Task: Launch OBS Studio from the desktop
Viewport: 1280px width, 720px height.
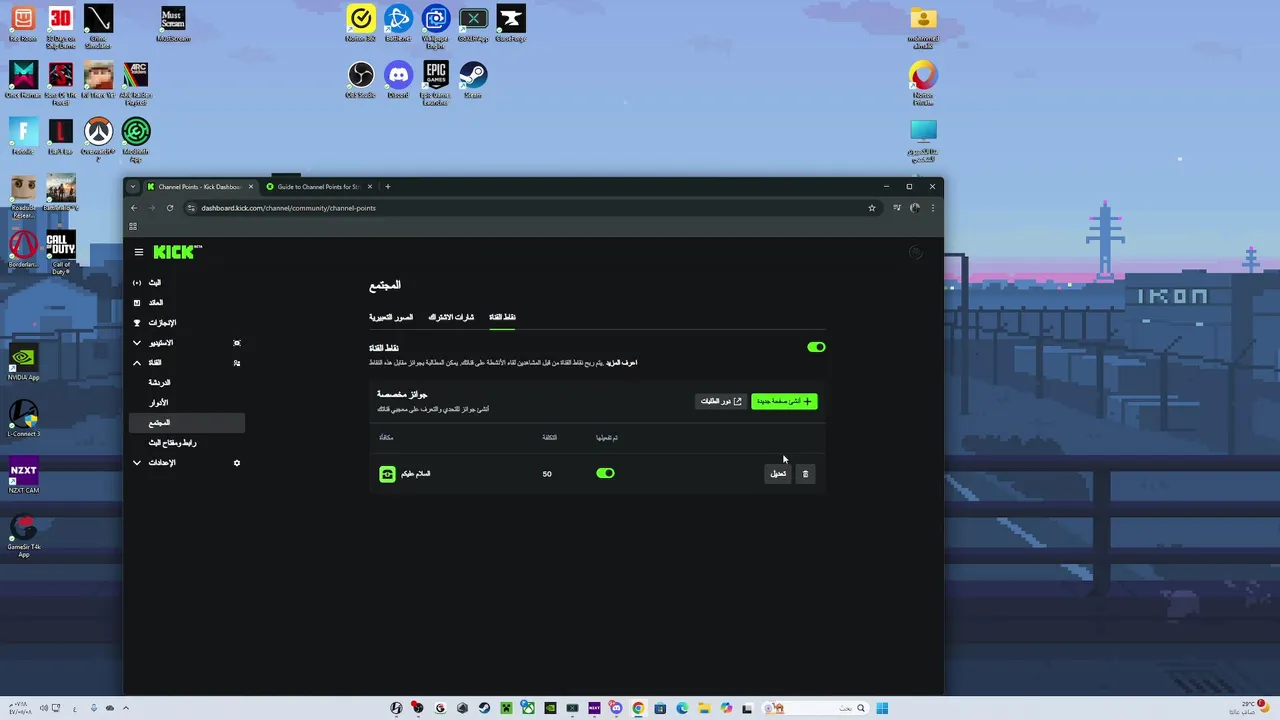Action: tap(360, 80)
